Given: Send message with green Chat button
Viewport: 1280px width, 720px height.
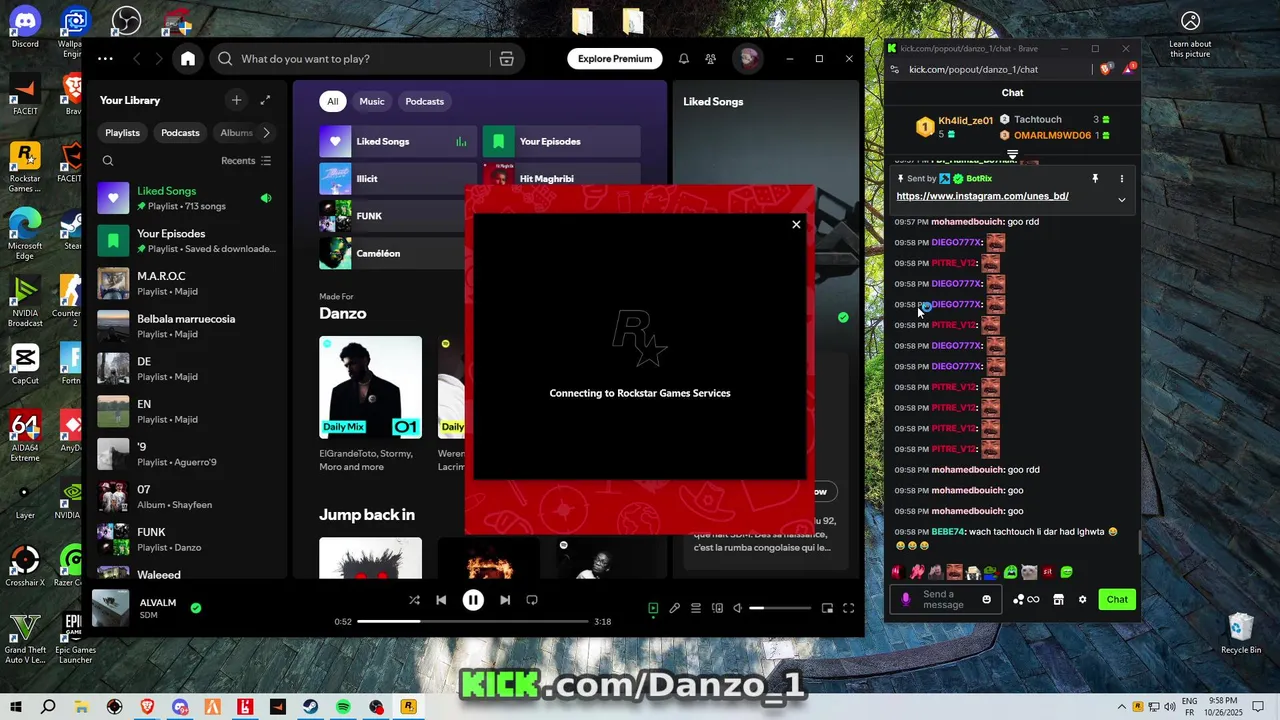Looking at the screenshot, I should click(x=1117, y=599).
